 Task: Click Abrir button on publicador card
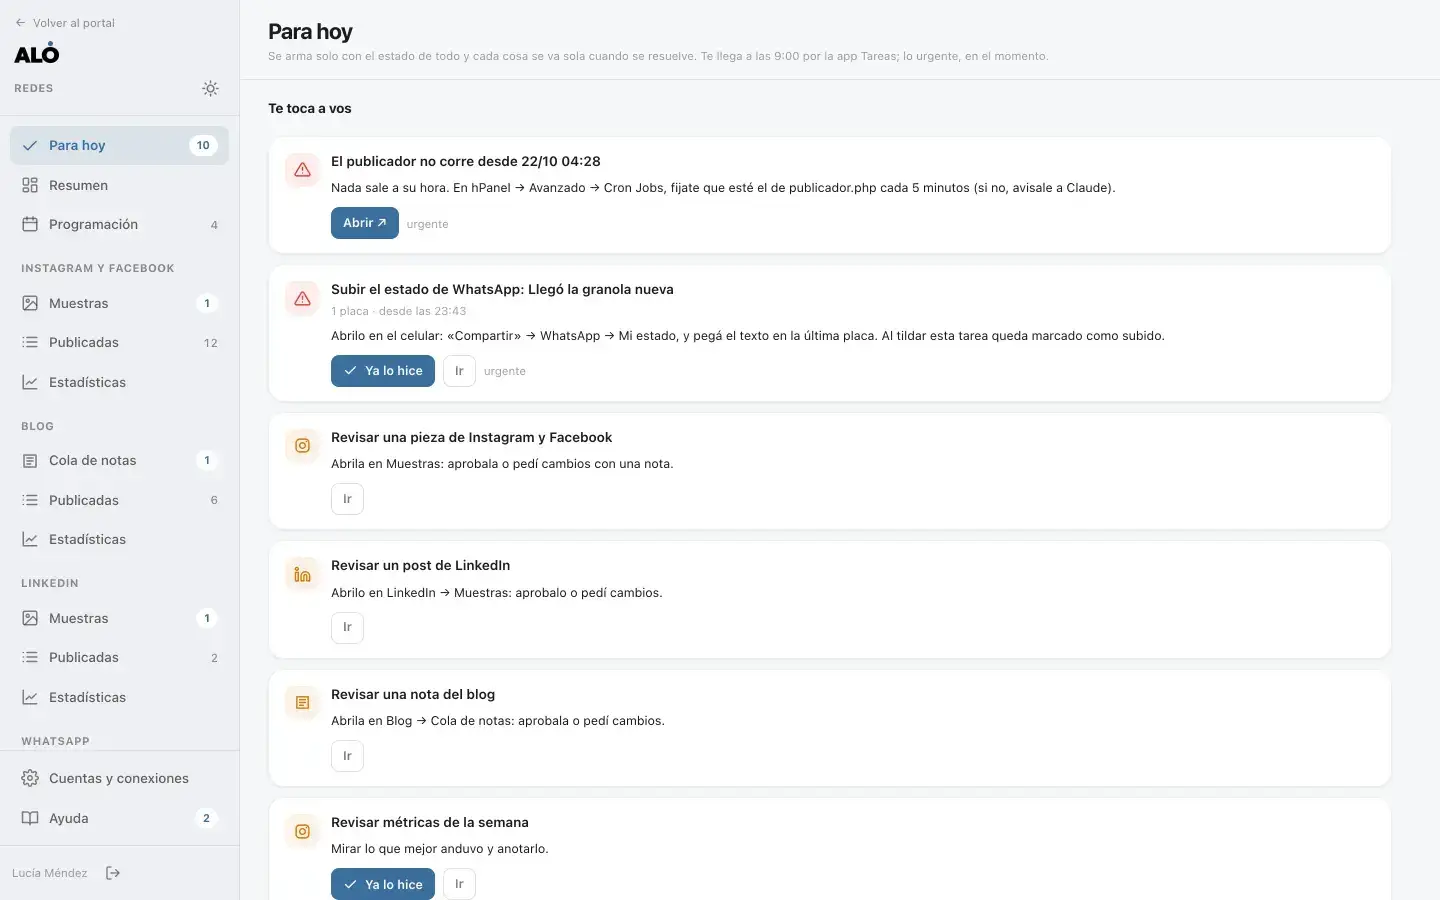(365, 223)
